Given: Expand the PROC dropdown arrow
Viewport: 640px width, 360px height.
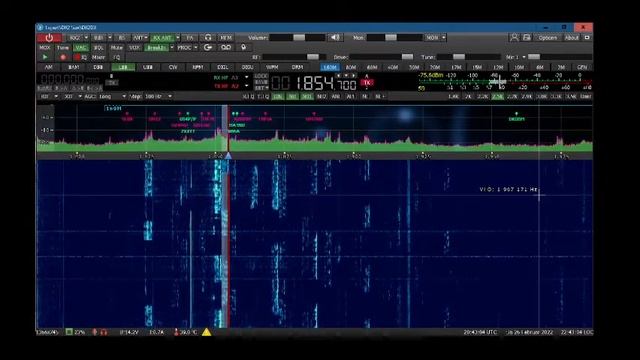Looking at the screenshot, I should pos(196,48).
